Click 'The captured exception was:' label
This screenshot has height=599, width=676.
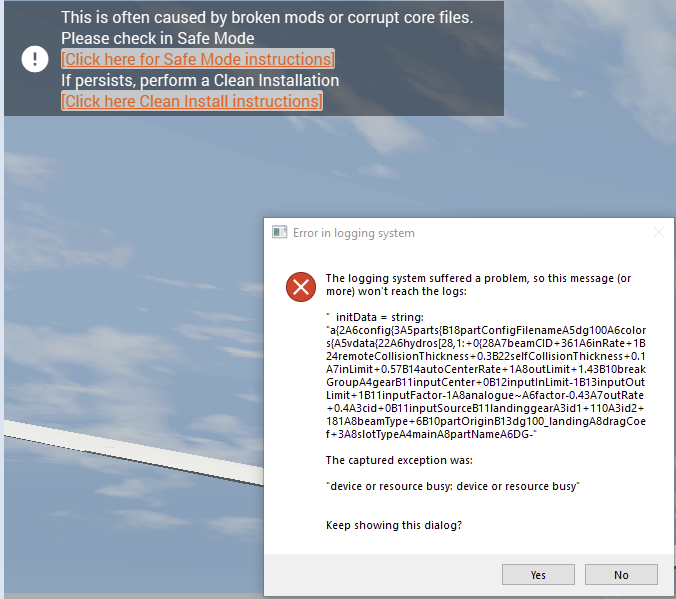[x=399, y=460]
